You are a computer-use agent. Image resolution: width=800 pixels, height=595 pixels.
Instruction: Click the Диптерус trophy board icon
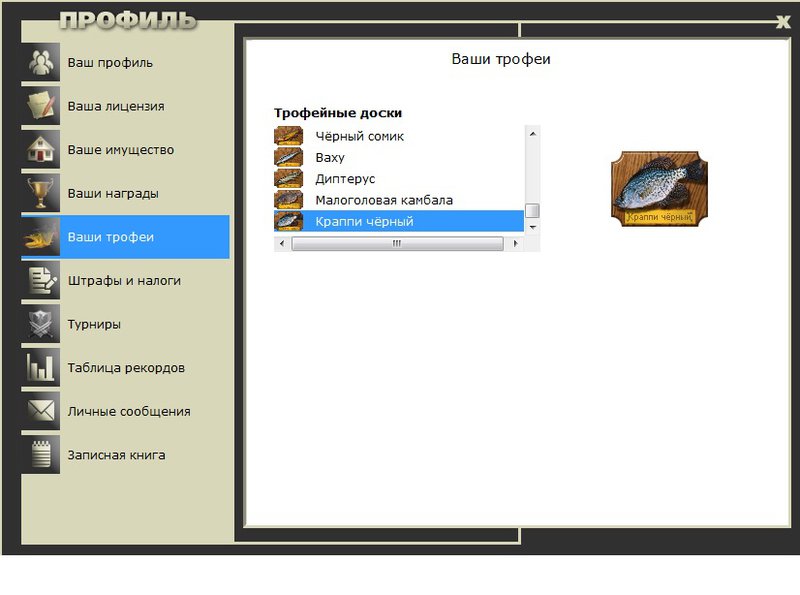pyautogui.click(x=288, y=179)
